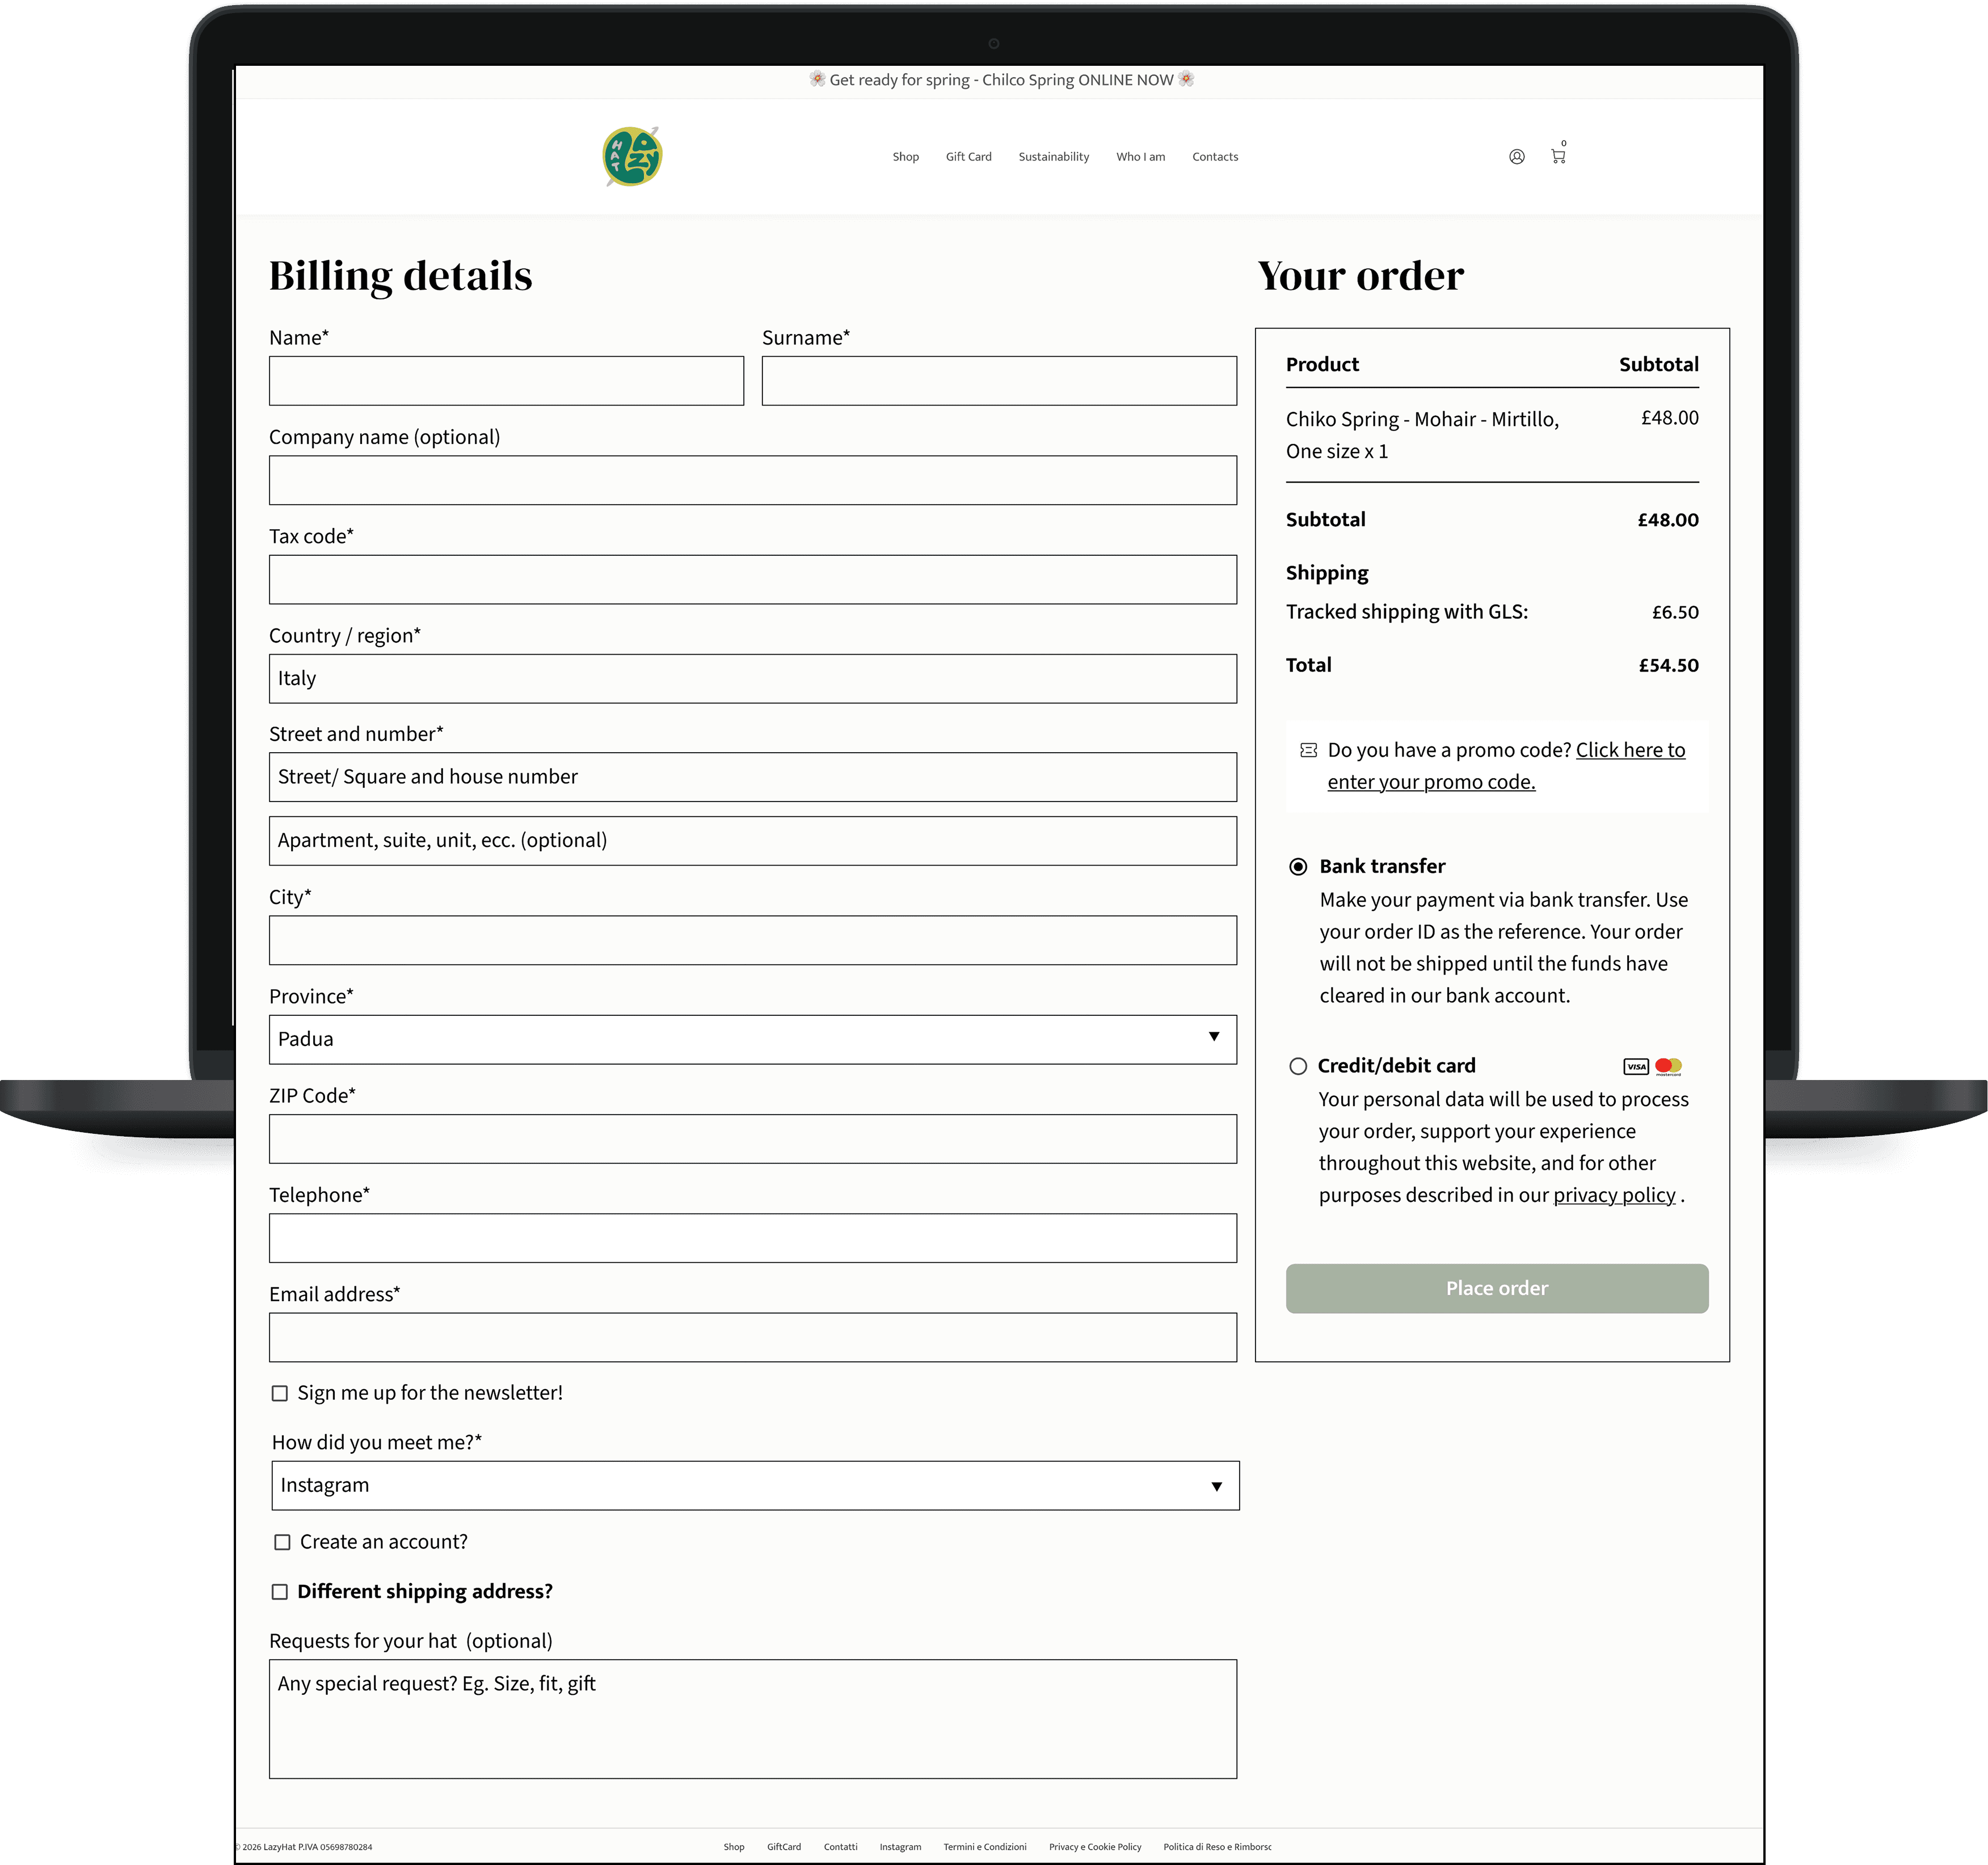Click the Mastercard logo icon
Screen dimensions: 1988x1865
point(1668,1066)
